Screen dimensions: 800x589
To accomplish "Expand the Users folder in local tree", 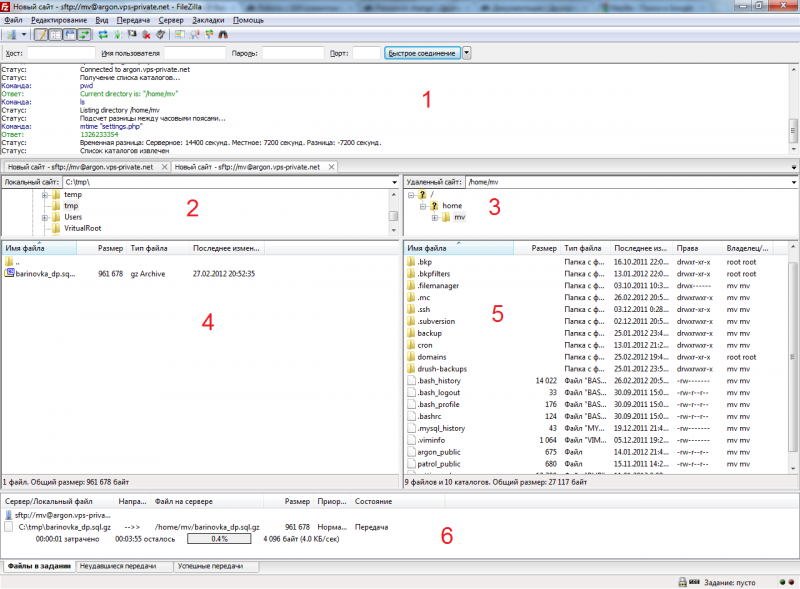I will point(45,217).
